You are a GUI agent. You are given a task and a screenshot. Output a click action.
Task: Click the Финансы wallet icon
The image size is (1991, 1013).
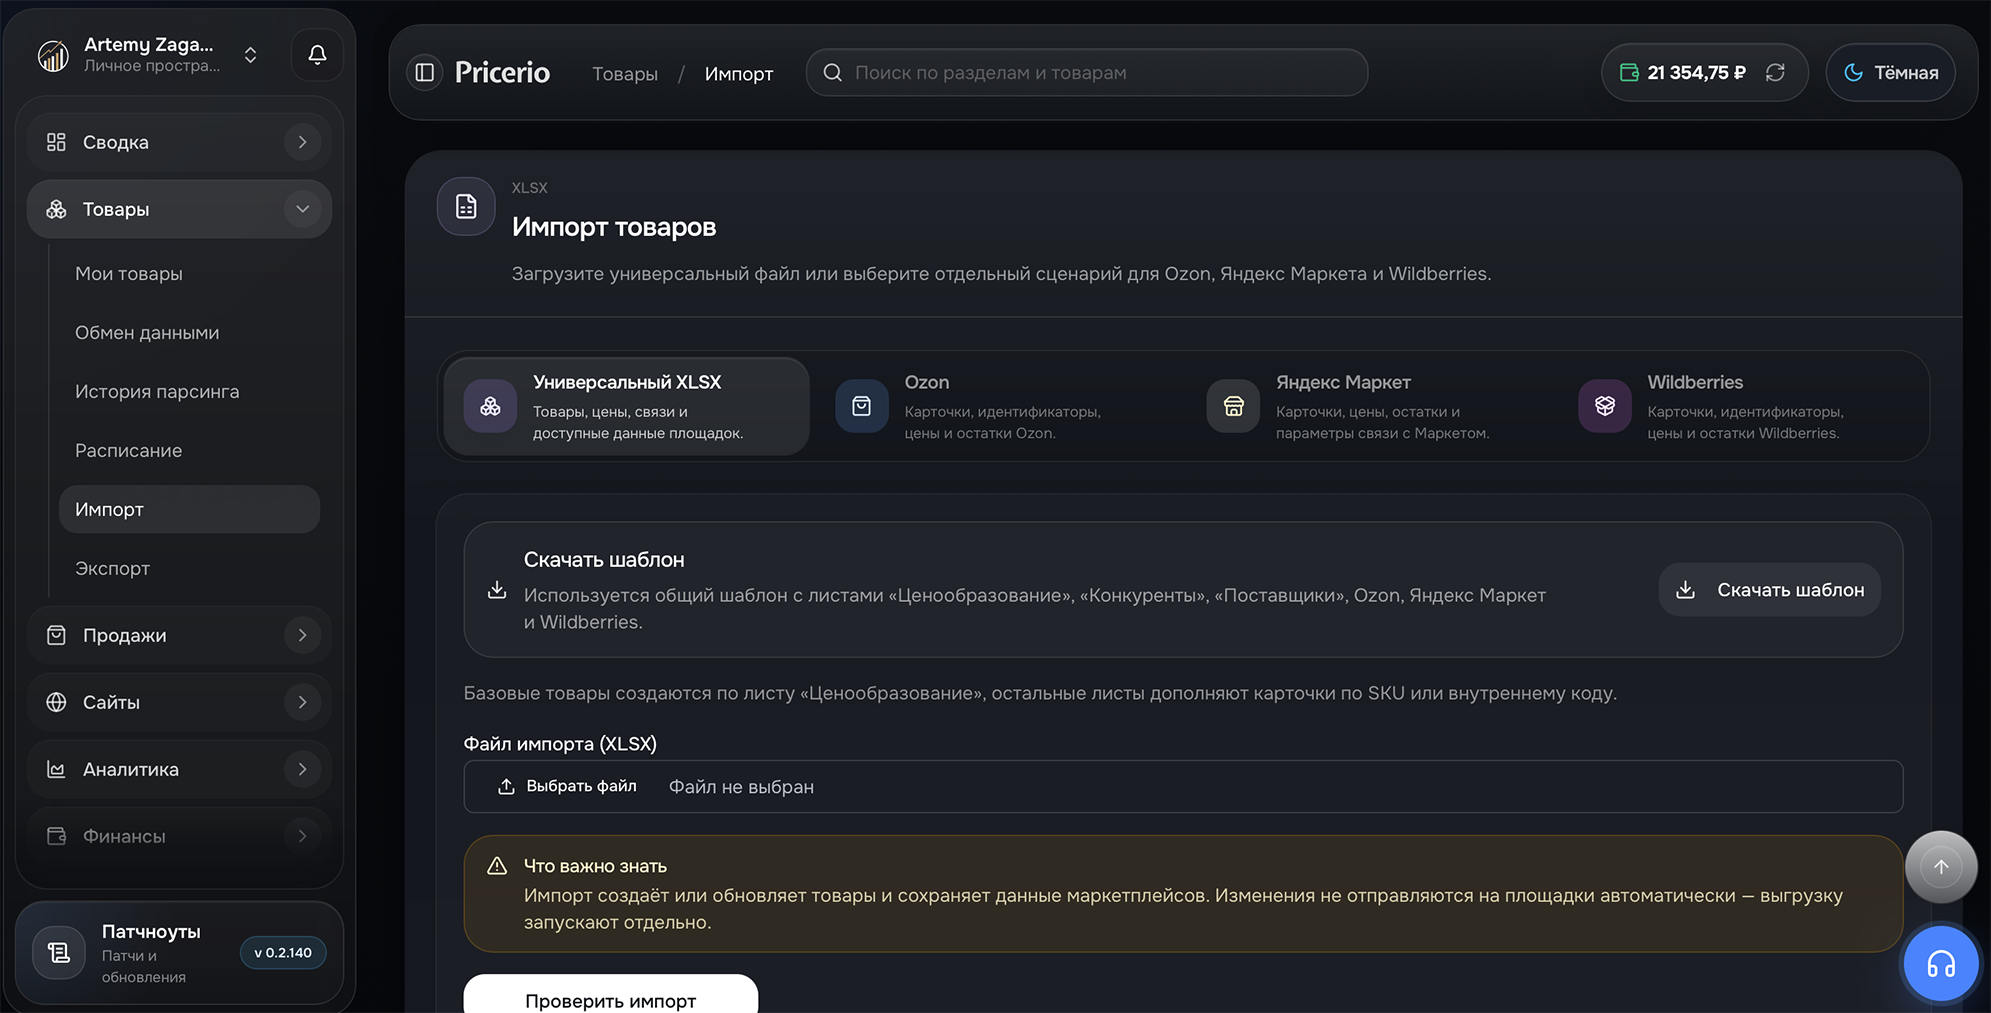click(56, 836)
